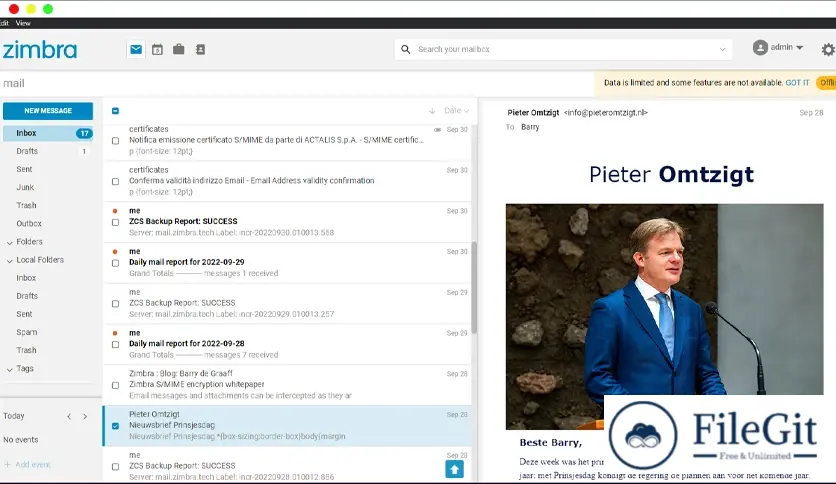The image size is (836, 484).
Task: Click the sender address info@pieteromtzigt.nl
Action: [x=606, y=112]
